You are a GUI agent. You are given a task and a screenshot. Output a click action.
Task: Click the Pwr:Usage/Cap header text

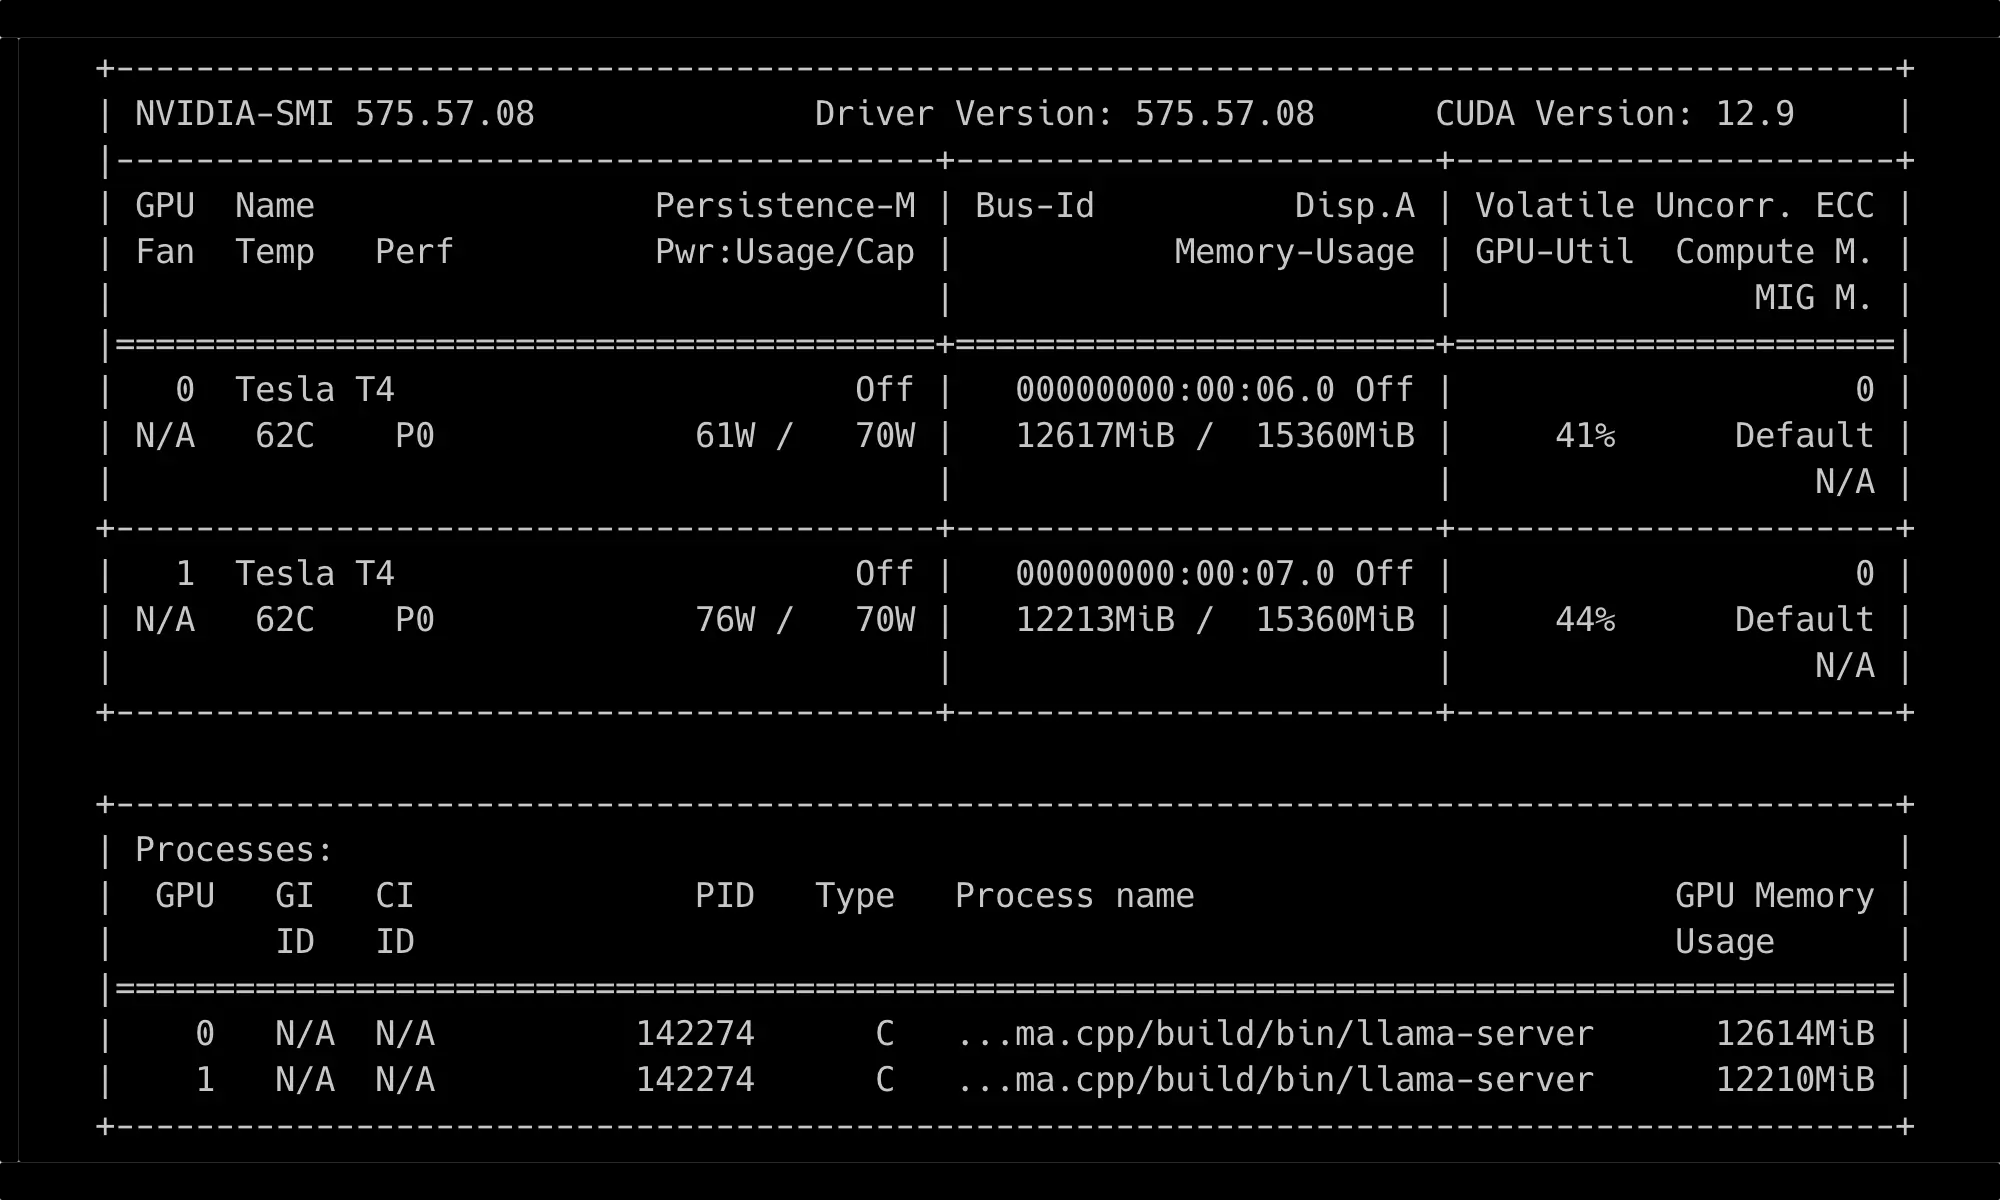(x=785, y=252)
